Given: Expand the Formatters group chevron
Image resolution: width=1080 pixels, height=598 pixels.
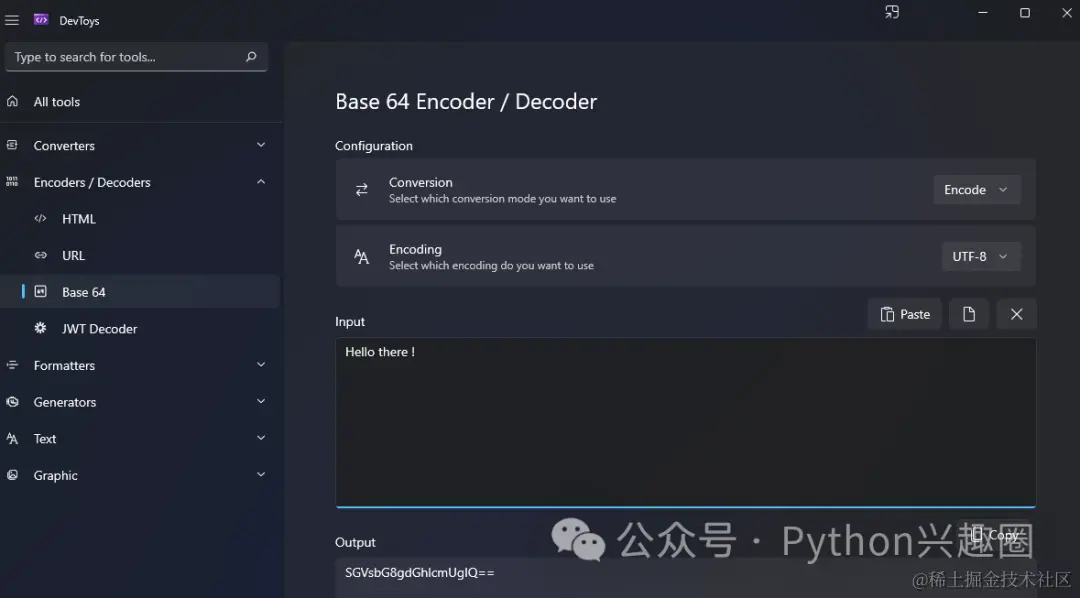Looking at the screenshot, I should [261, 364].
